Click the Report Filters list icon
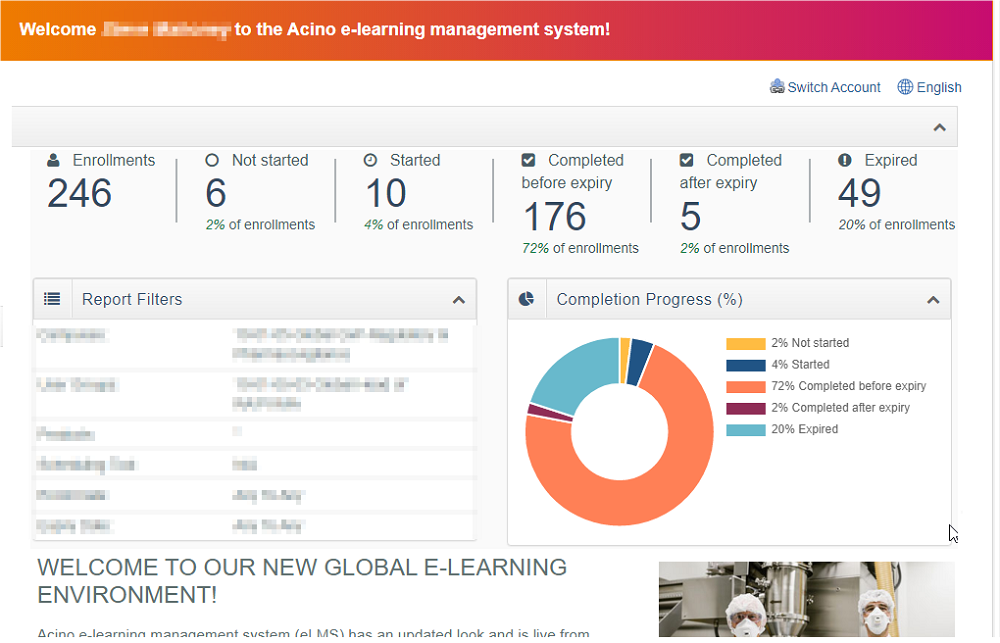This screenshot has width=1000, height=643. (52, 299)
